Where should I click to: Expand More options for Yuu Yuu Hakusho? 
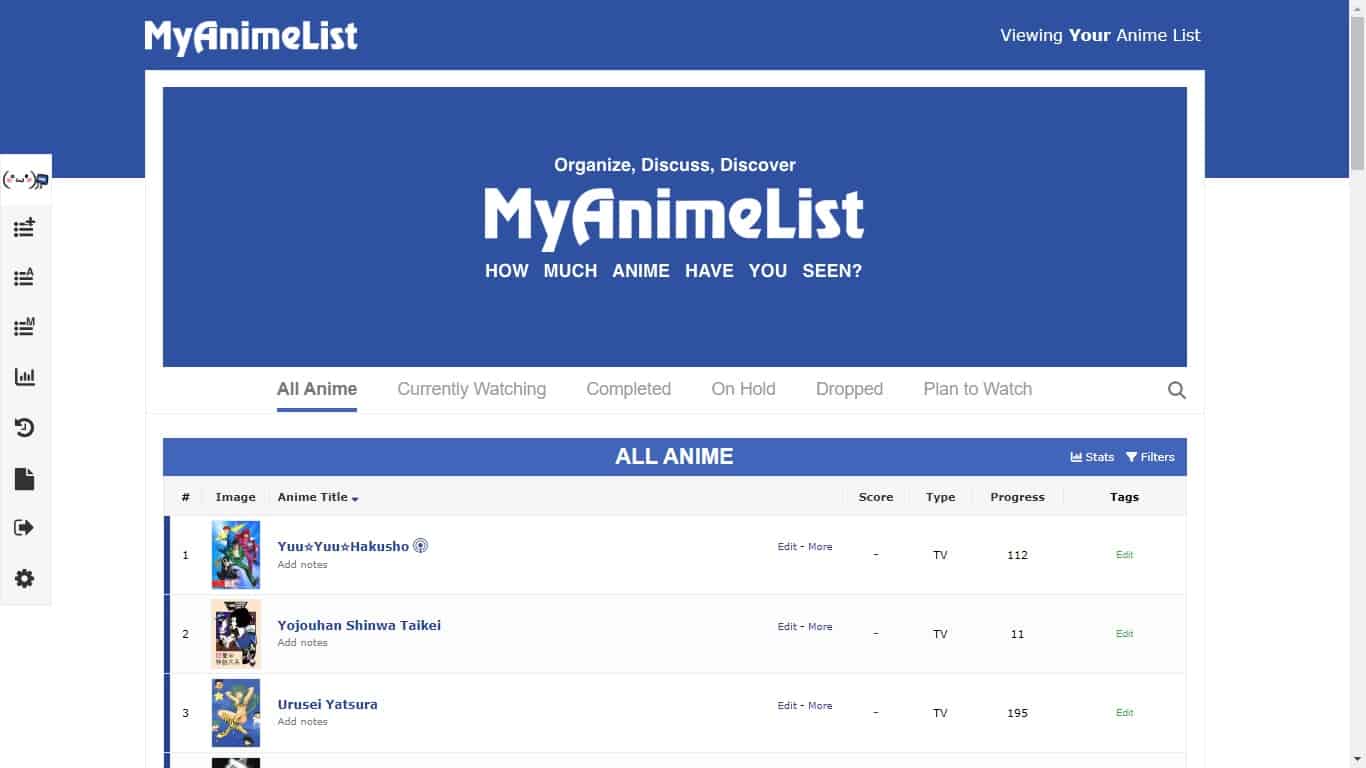820,546
